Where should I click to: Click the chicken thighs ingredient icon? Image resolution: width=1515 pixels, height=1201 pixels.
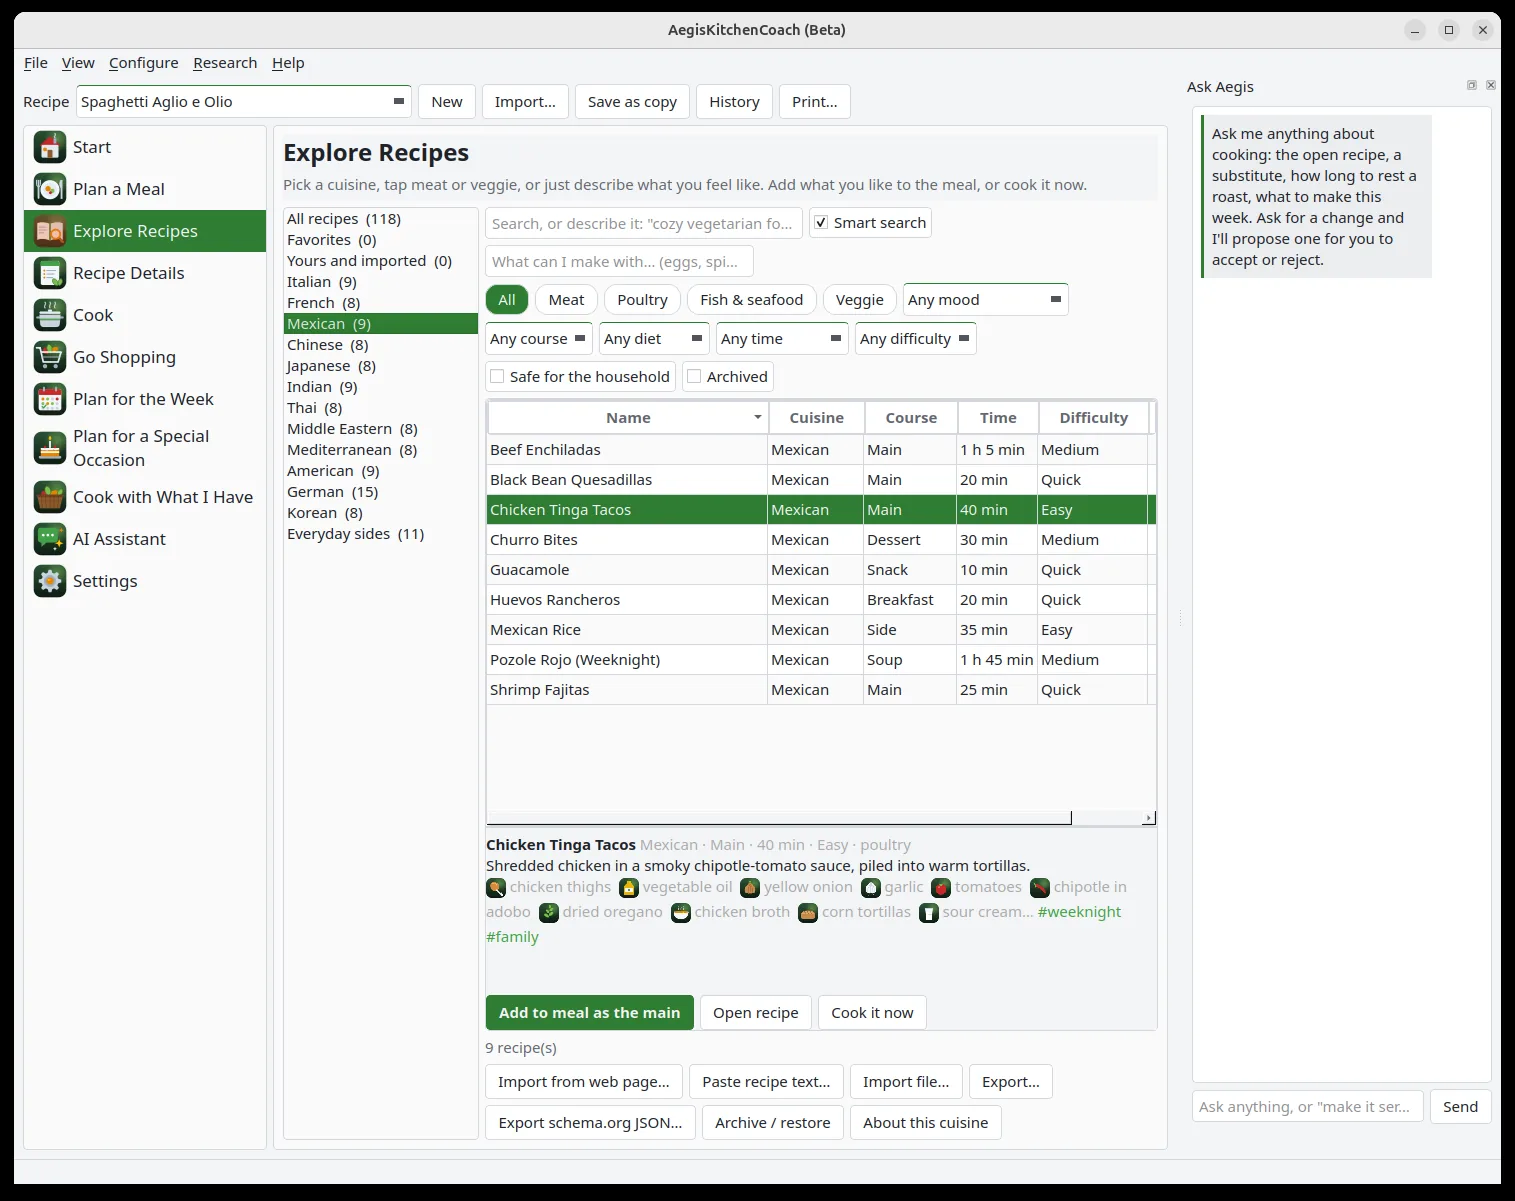[x=496, y=888]
